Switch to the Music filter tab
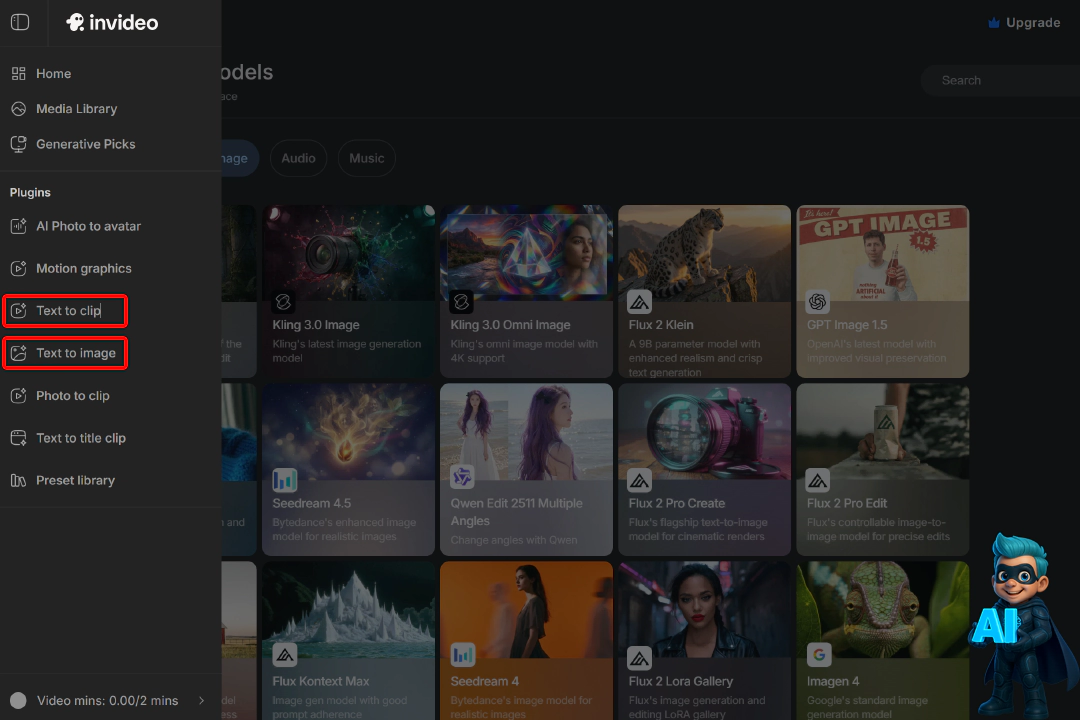 coord(366,158)
